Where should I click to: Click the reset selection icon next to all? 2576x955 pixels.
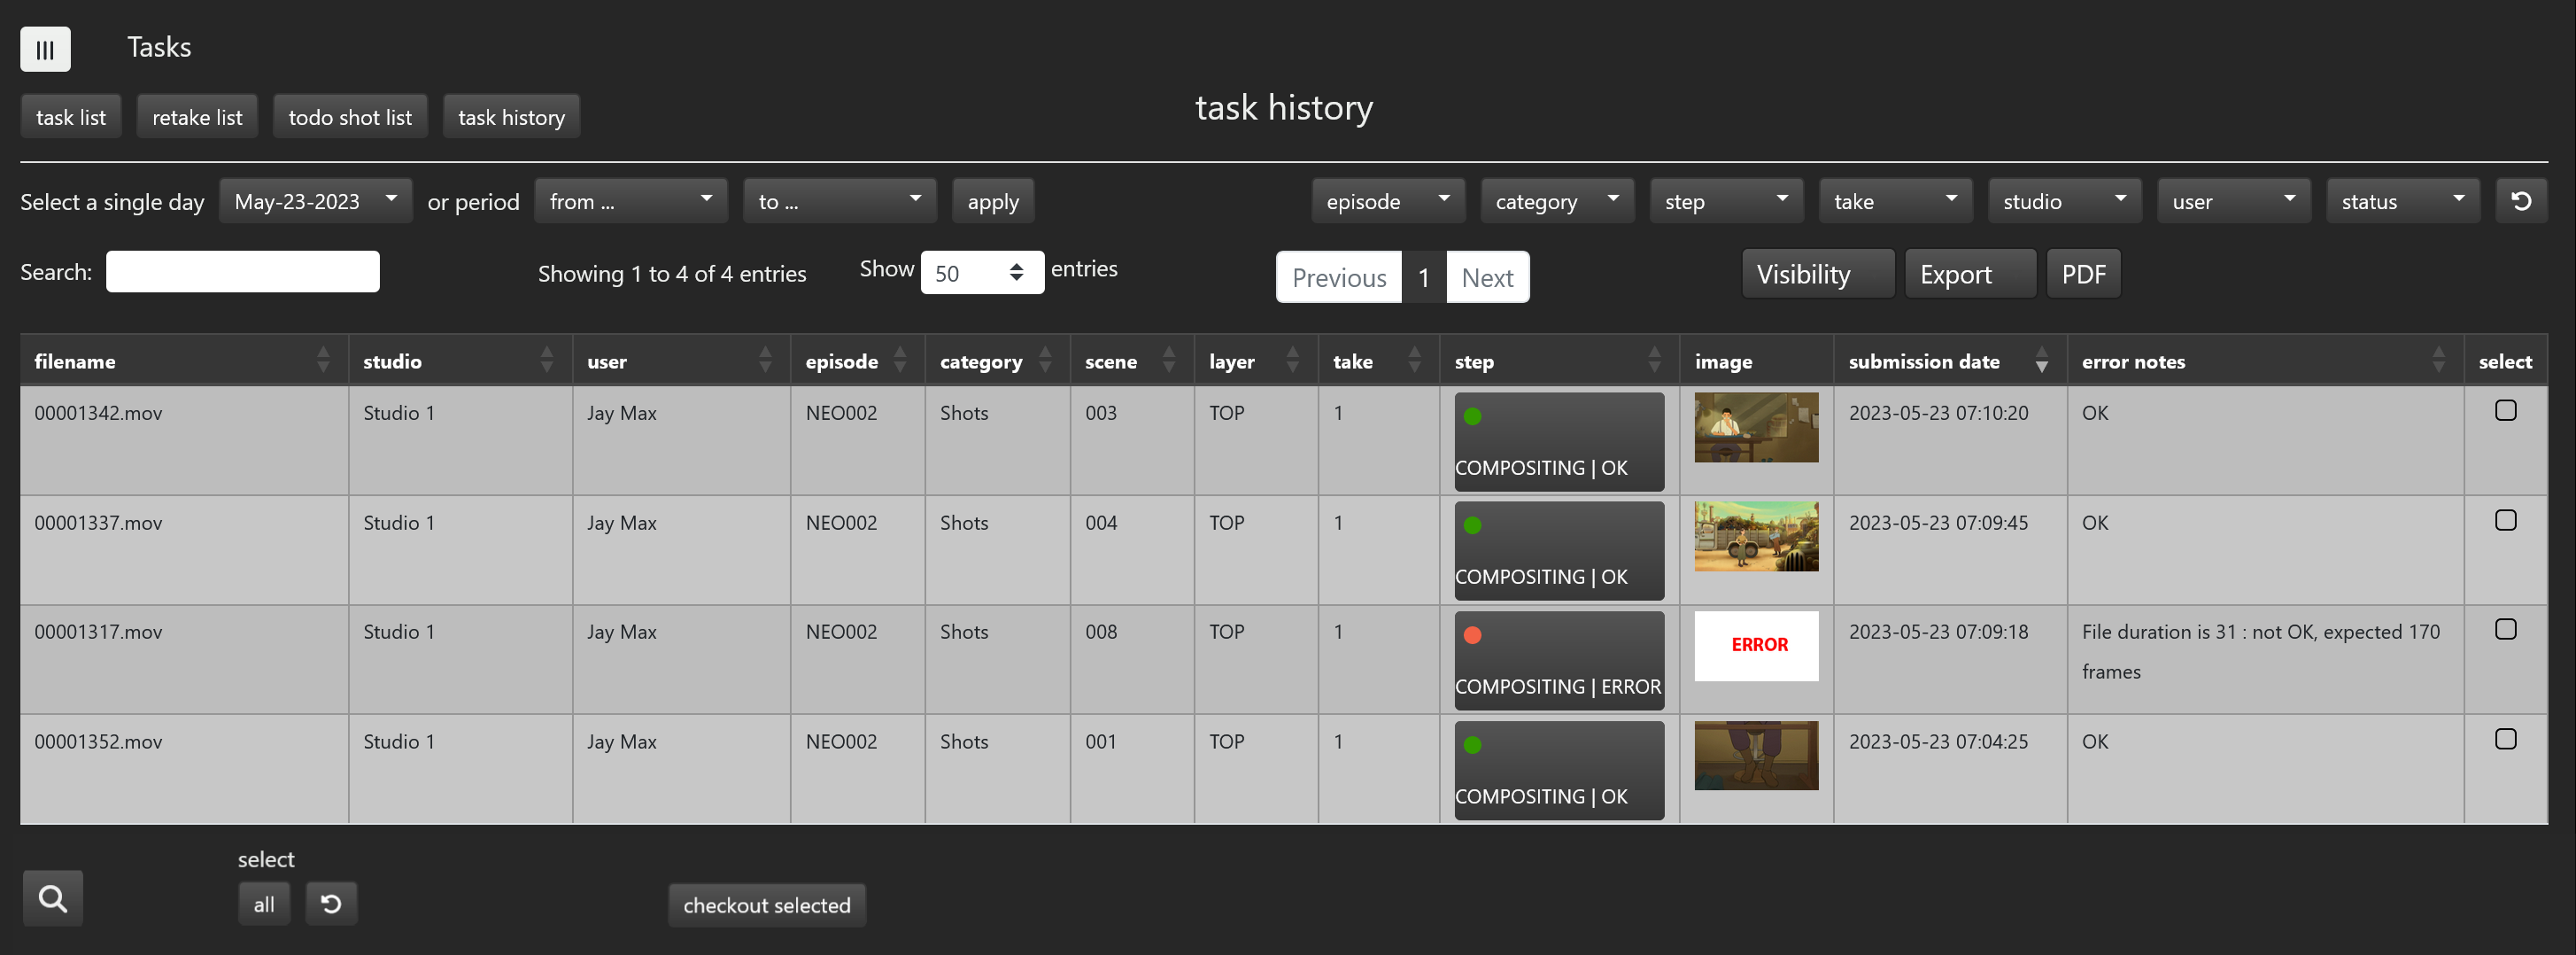coord(331,904)
